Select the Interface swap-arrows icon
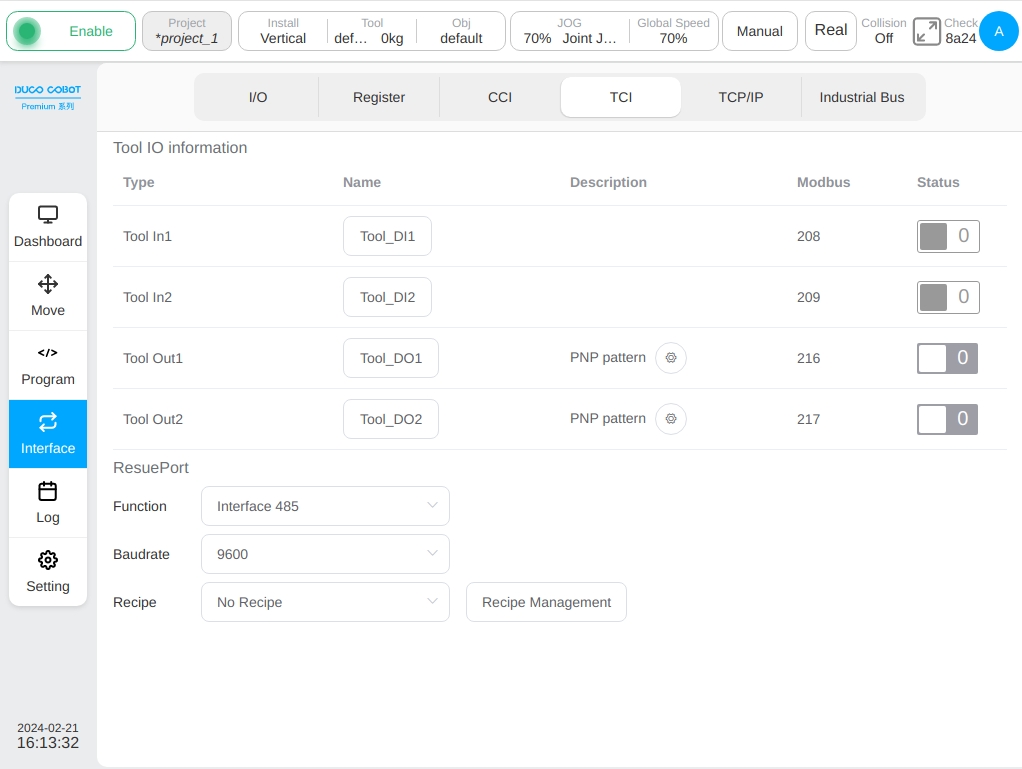 point(48,422)
